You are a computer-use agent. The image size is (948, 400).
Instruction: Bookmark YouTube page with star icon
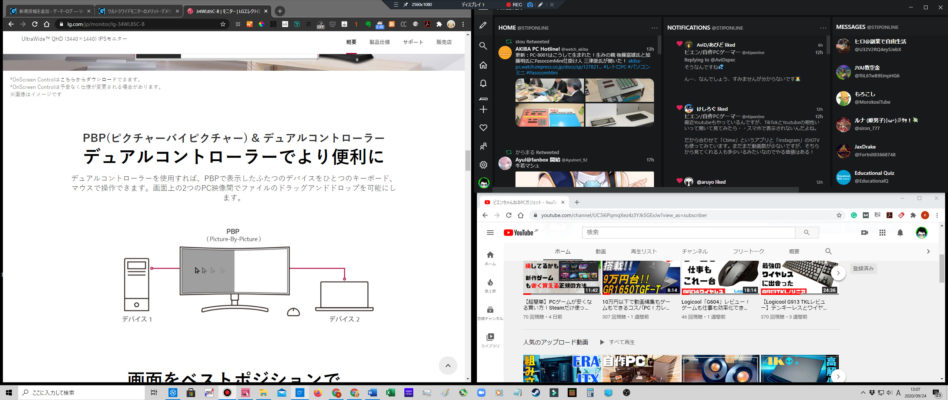tap(841, 215)
